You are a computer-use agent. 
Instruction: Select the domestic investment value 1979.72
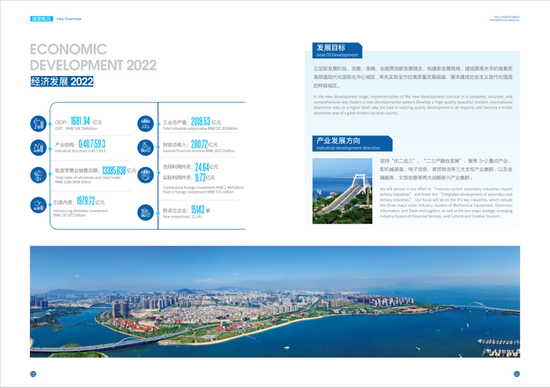[86, 201]
